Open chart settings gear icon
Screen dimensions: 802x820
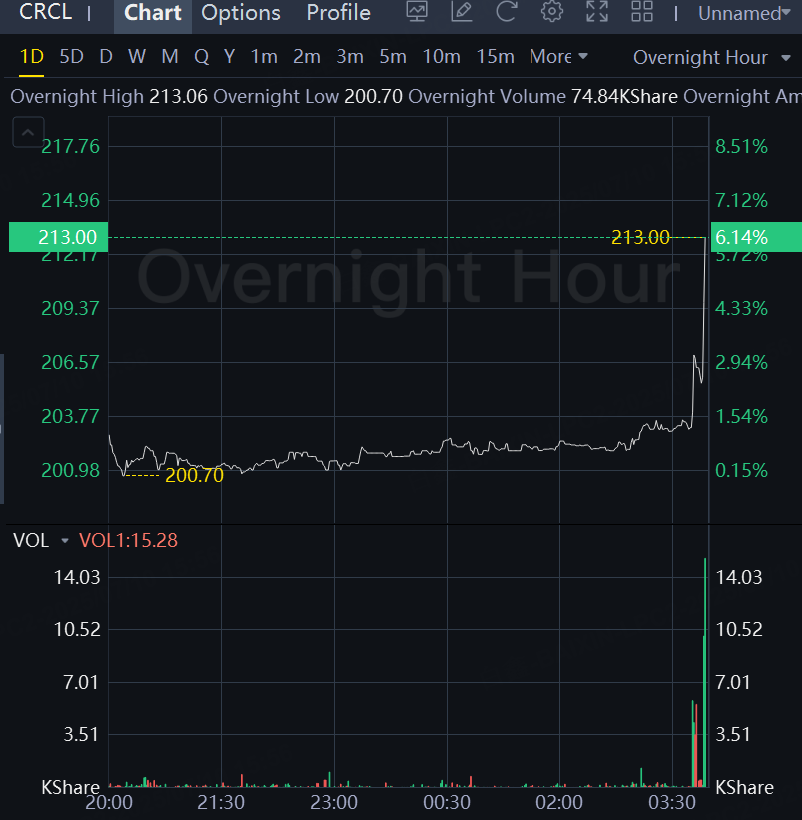[x=552, y=12]
